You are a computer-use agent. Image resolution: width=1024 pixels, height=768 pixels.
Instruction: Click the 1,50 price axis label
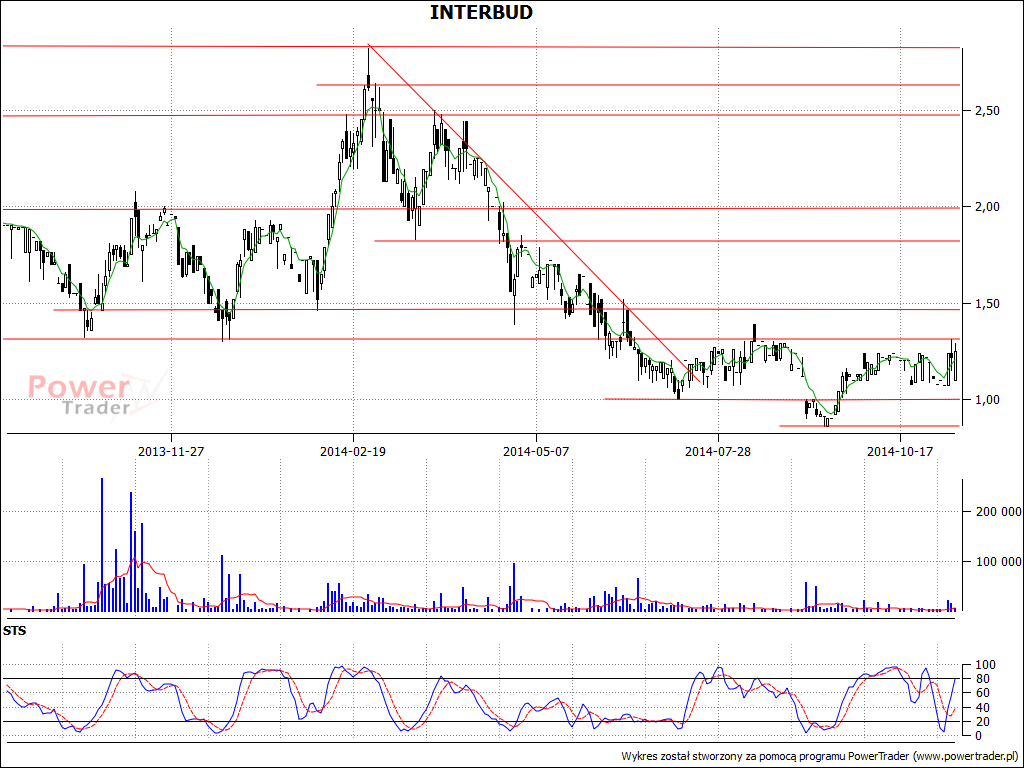987,304
